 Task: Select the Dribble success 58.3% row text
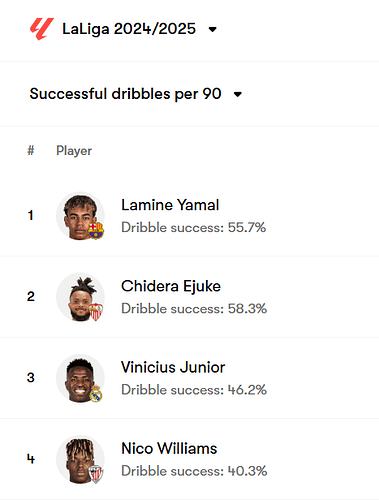pyautogui.click(x=194, y=309)
